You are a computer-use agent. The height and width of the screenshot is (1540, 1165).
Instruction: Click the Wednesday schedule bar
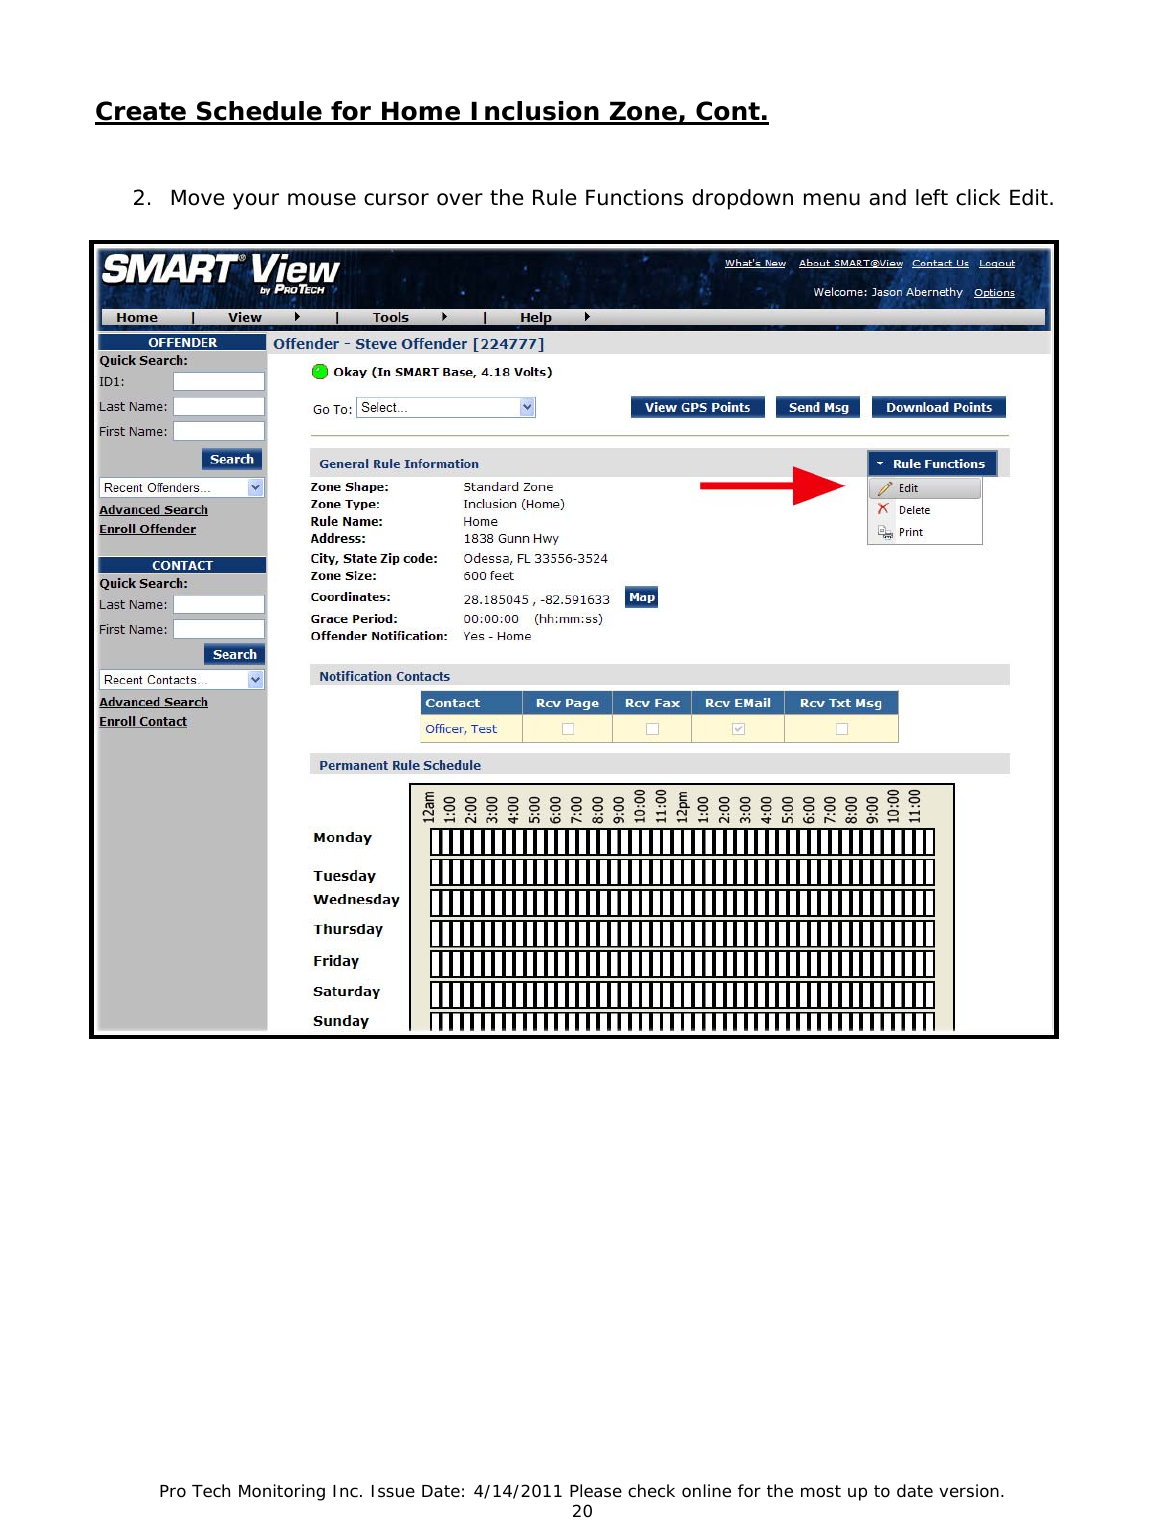tap(682, 904)
